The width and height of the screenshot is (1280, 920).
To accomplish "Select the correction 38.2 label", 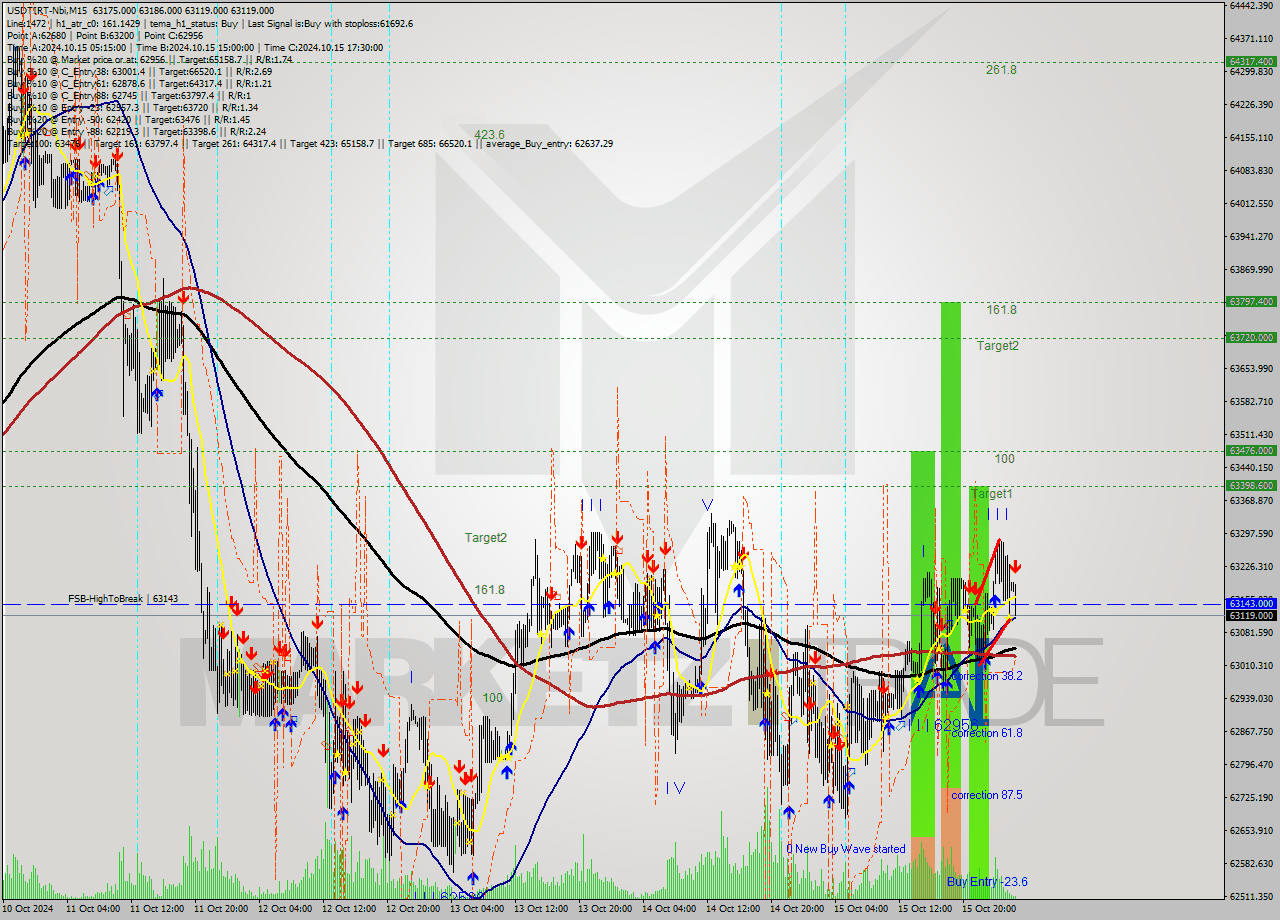I will tap(987, 677).
